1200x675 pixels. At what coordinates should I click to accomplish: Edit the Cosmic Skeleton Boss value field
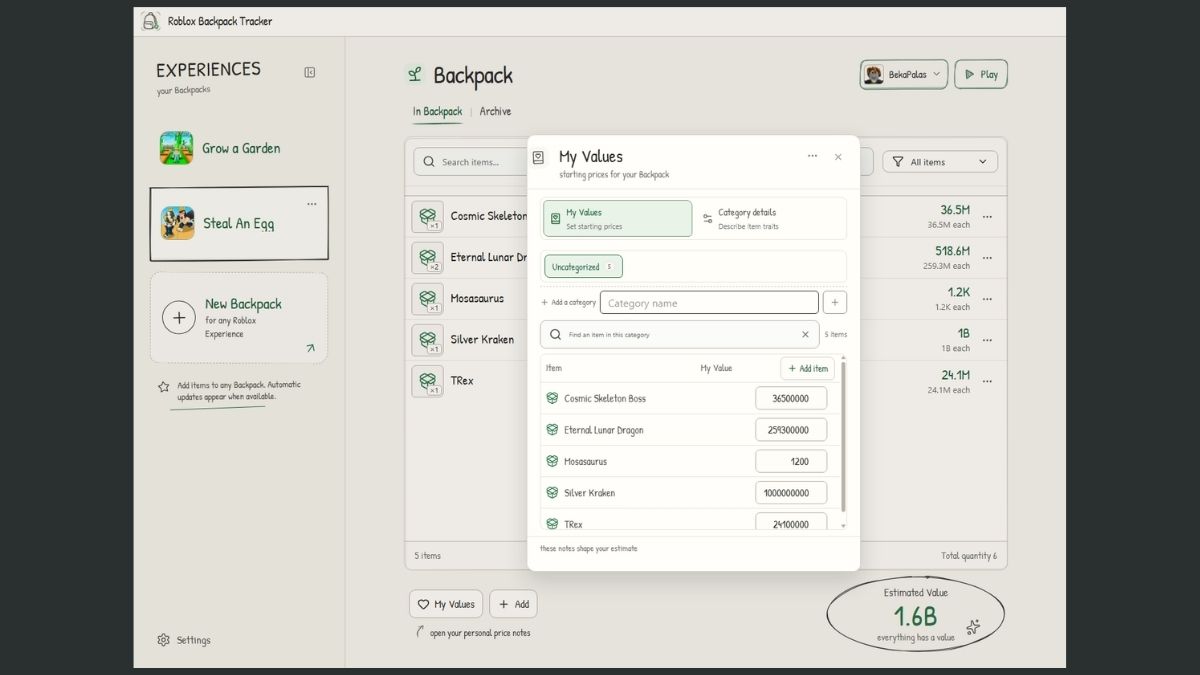point(791,399)
